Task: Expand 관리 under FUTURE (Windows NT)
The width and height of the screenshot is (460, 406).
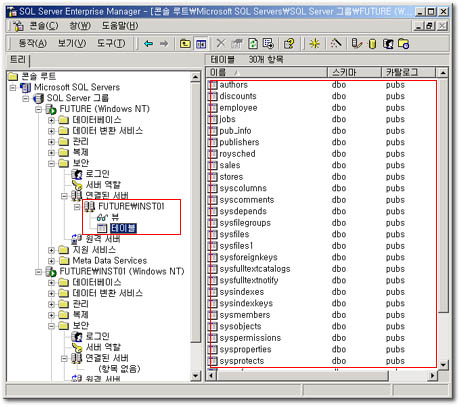Action: tap(51, 142)
